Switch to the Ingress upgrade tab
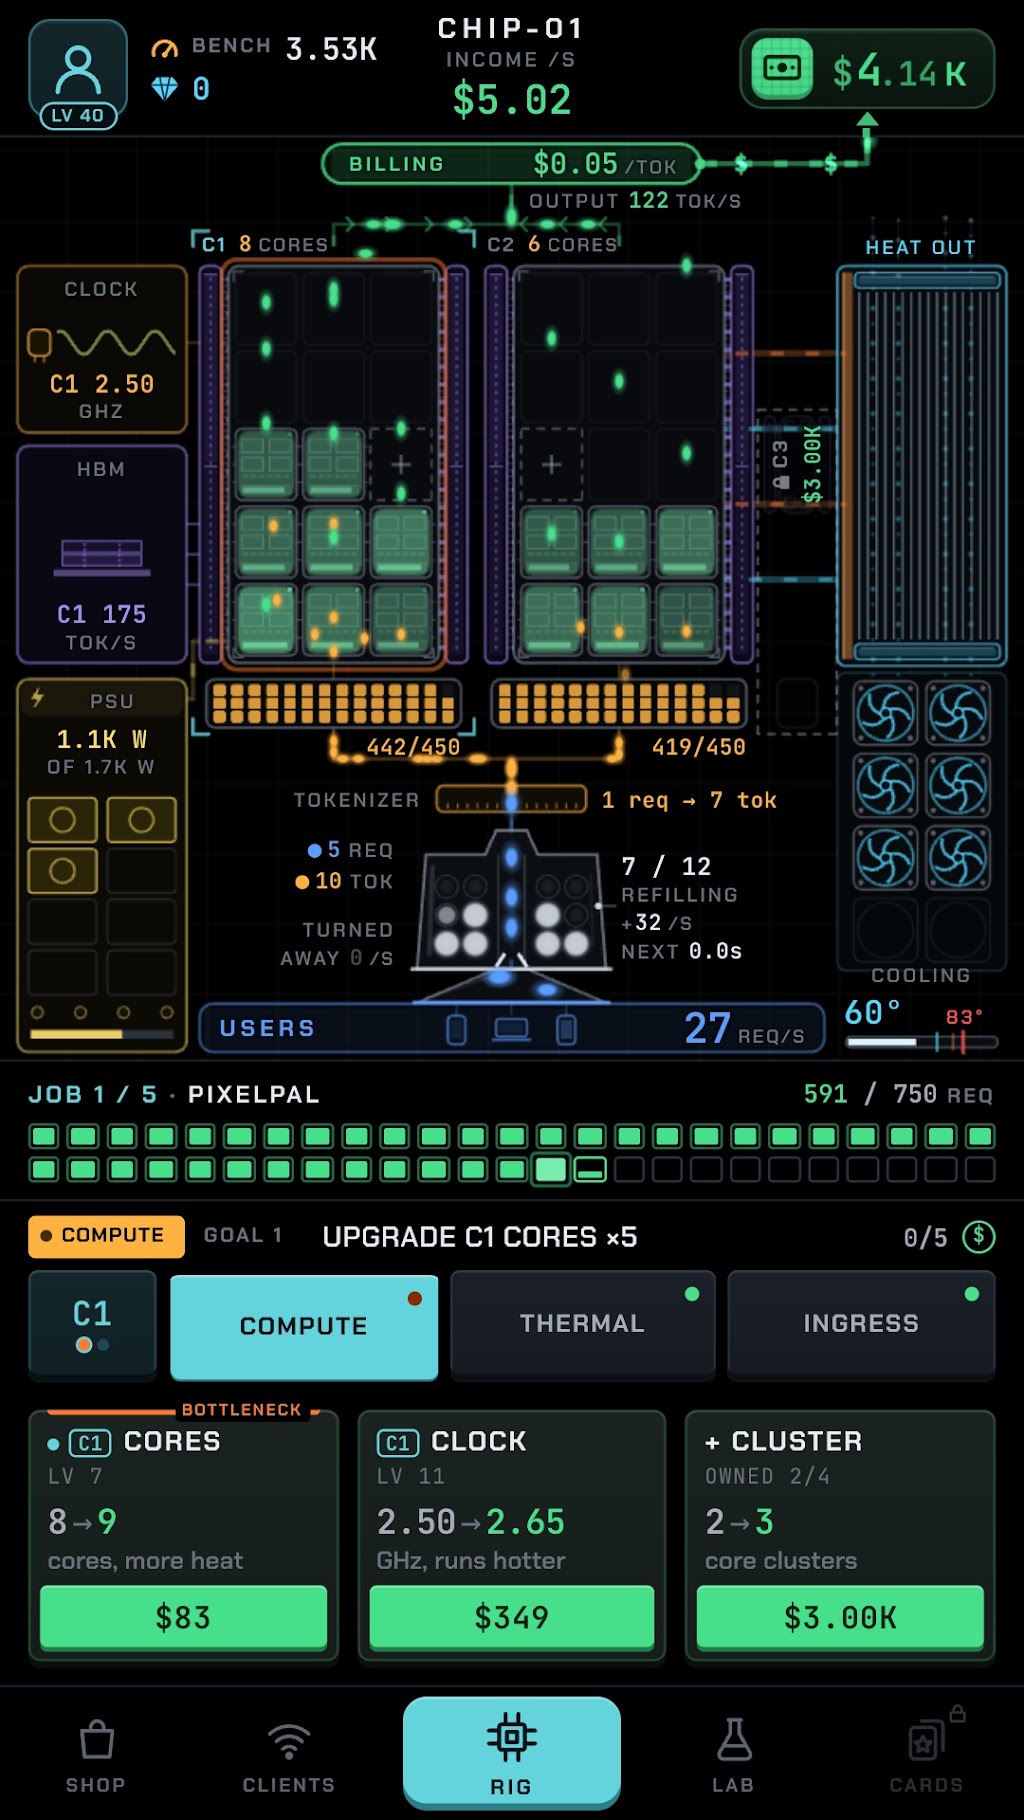Image resolution: width=1024 pixels, height=1820 pixels. [x=861, y=1324]
